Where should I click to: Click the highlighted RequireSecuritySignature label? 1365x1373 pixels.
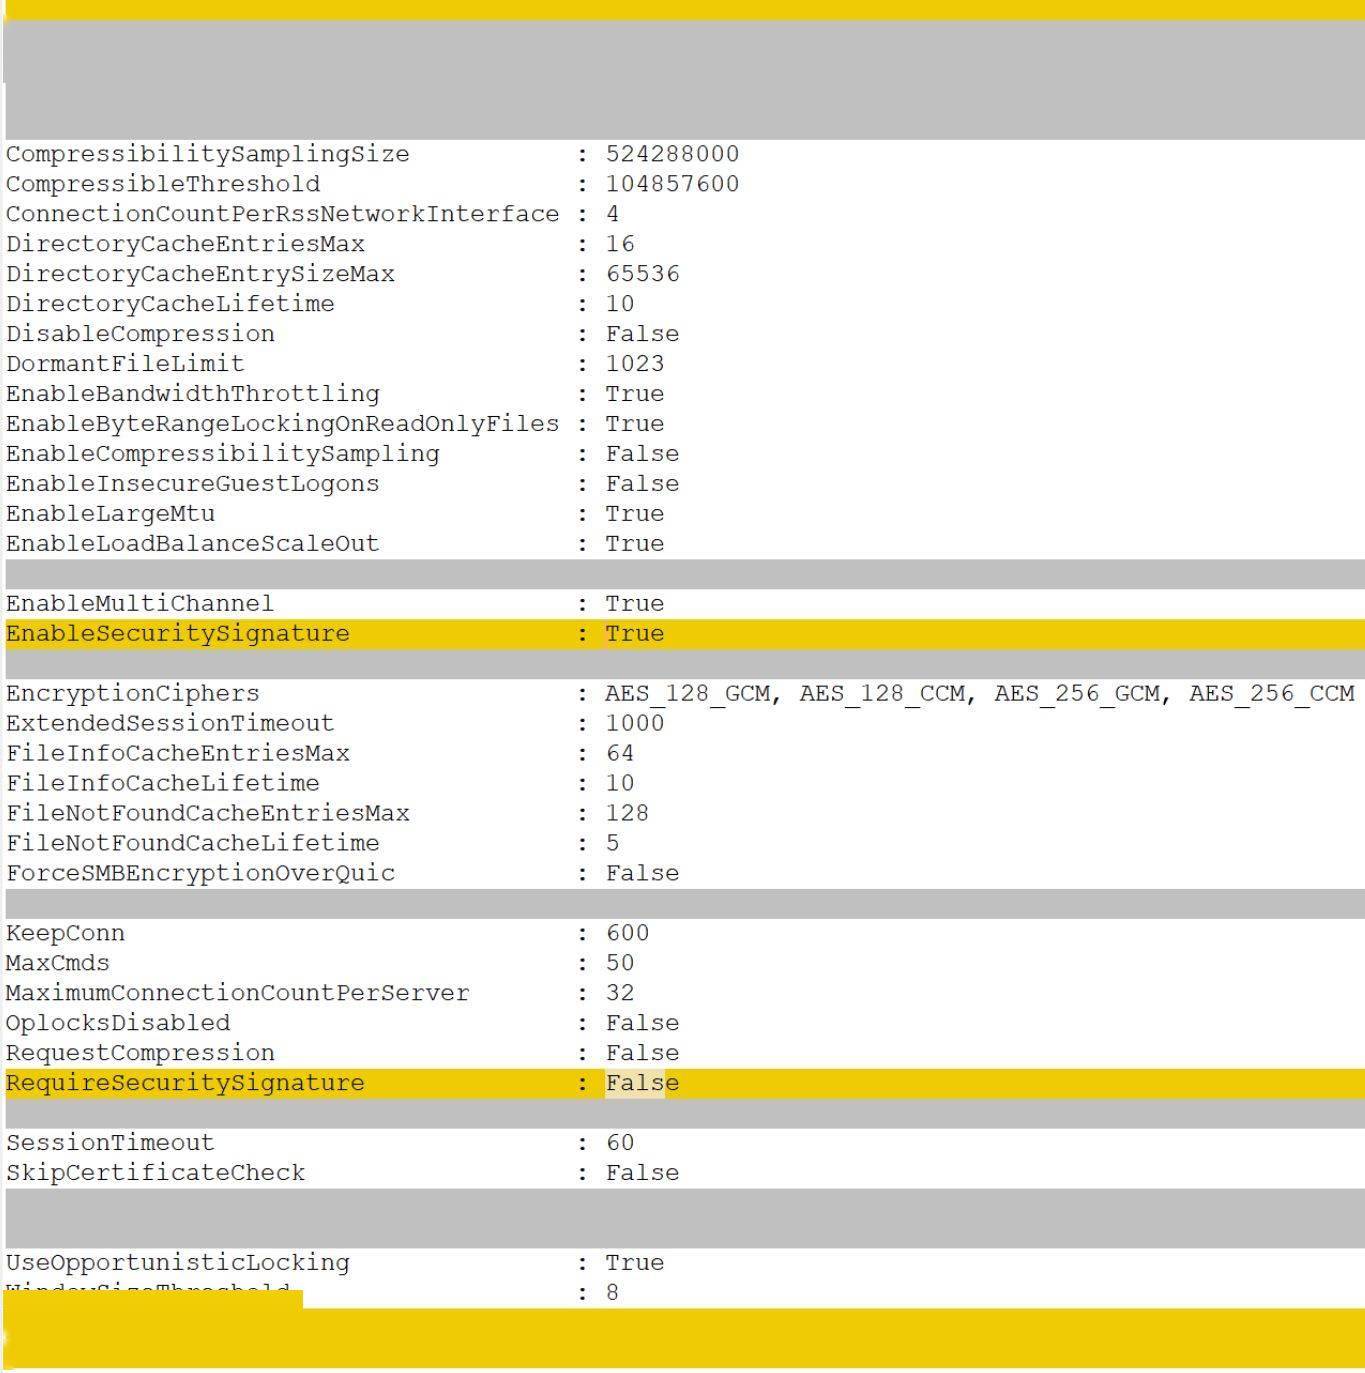[x=185, y=1084]
